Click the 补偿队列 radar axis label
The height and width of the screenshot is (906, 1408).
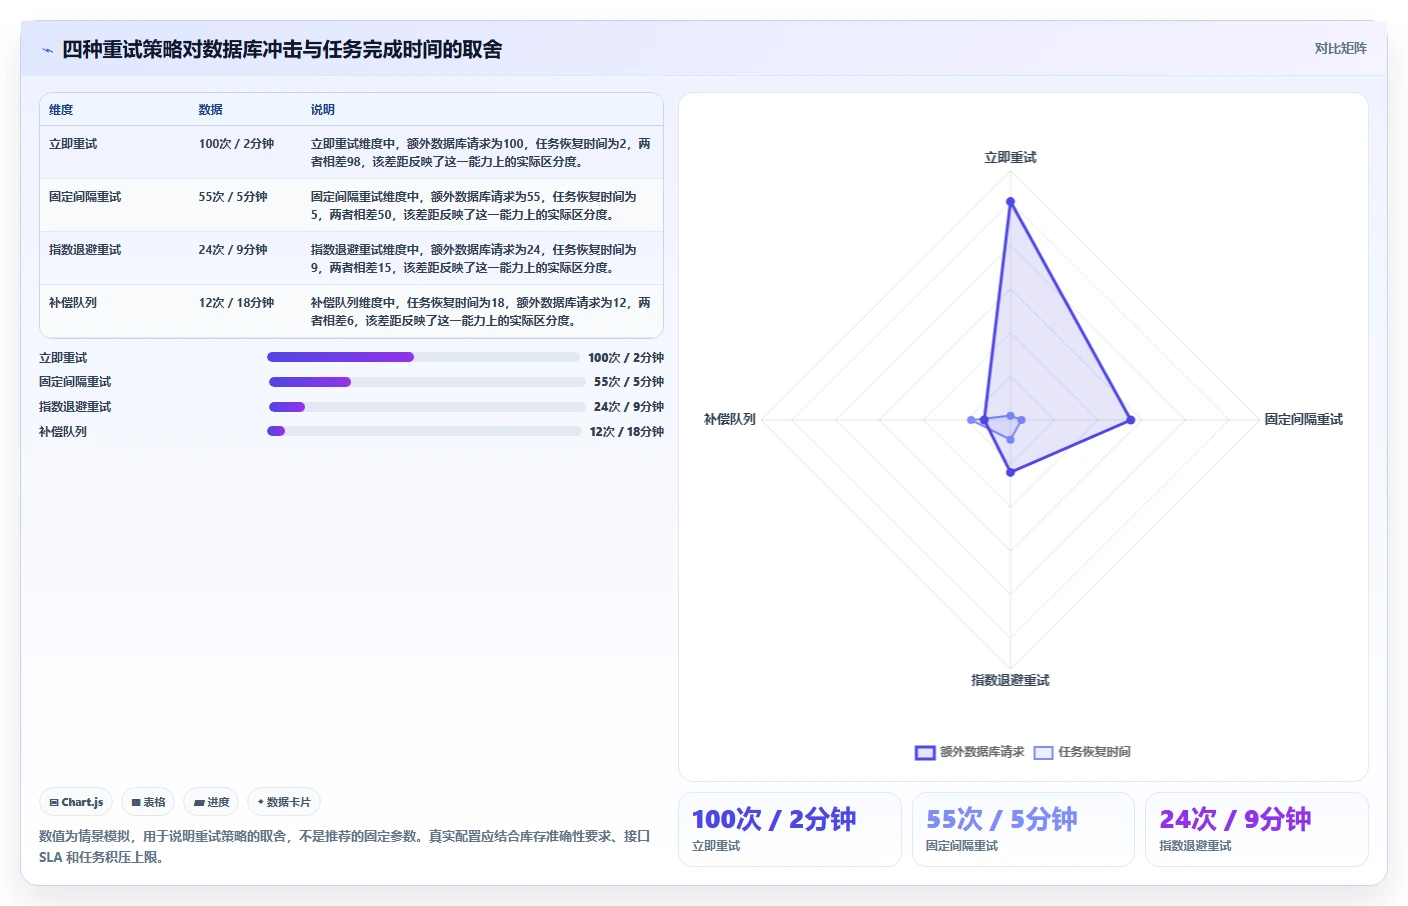point(730,419)
